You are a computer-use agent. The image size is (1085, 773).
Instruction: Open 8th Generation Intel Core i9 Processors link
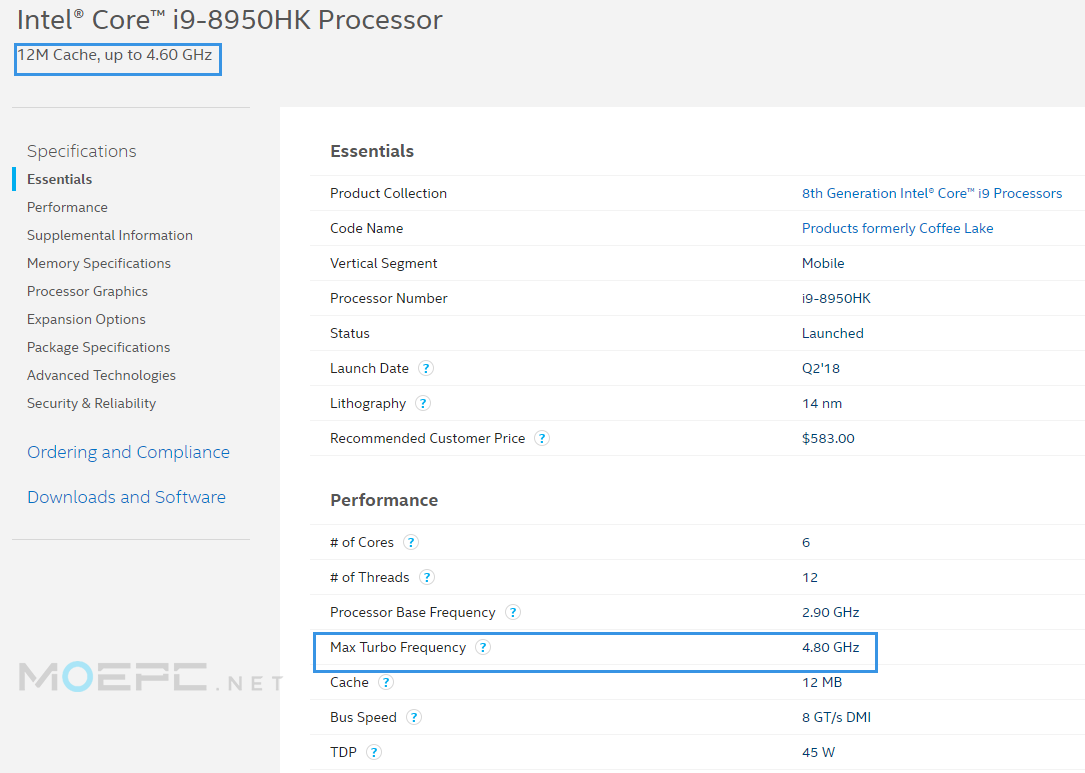pos(931,193)
